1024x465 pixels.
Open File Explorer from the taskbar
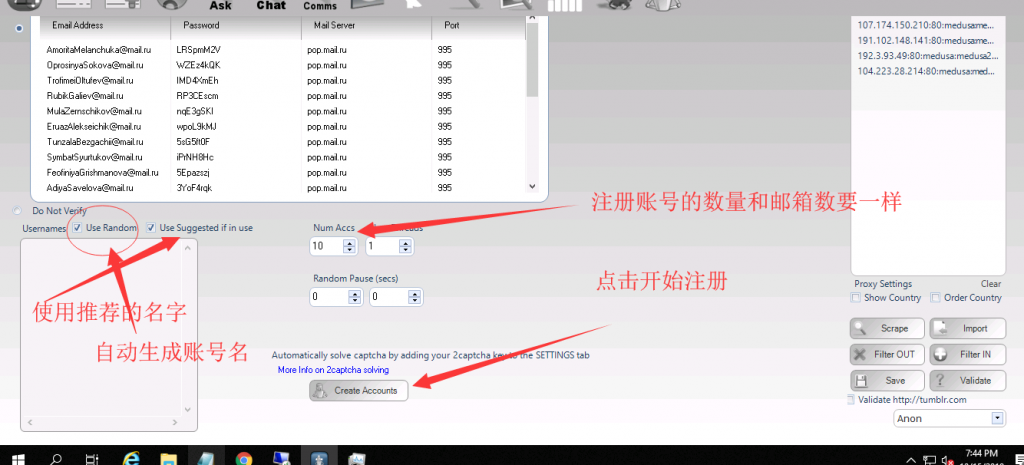pyautogui.click(x=168, y=458)
